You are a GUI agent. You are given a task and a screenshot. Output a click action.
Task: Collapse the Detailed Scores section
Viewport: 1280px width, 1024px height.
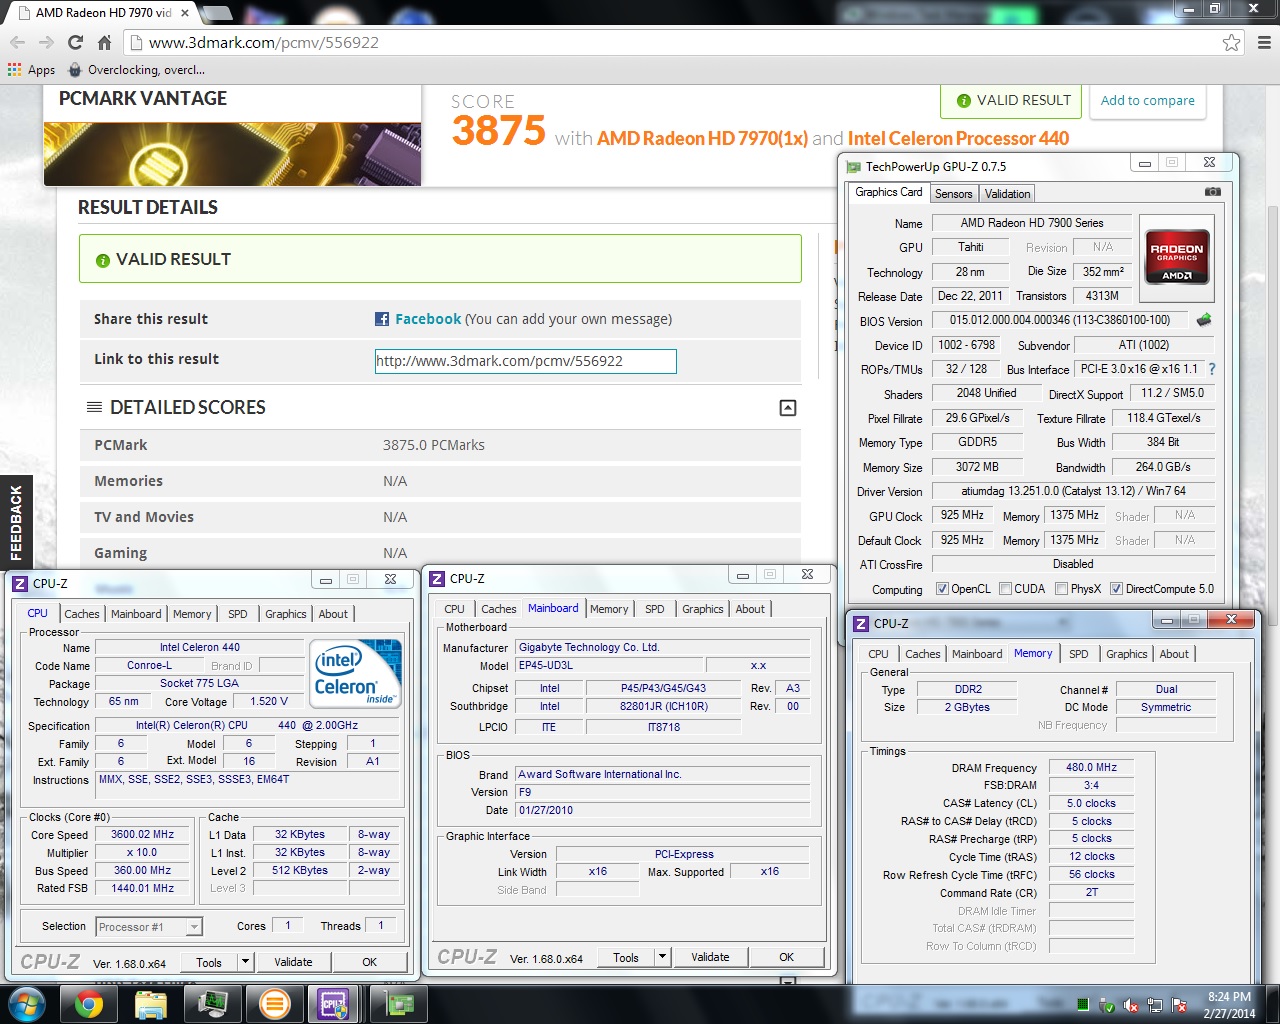(x=788, y=408)
